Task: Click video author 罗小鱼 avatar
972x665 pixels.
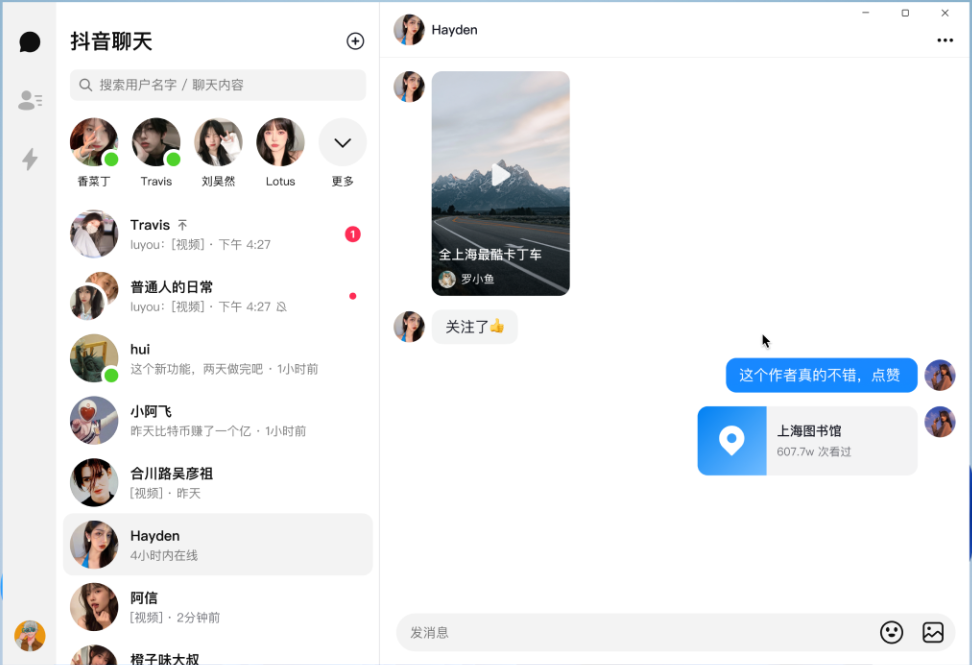Action: [x=447, y=280]
